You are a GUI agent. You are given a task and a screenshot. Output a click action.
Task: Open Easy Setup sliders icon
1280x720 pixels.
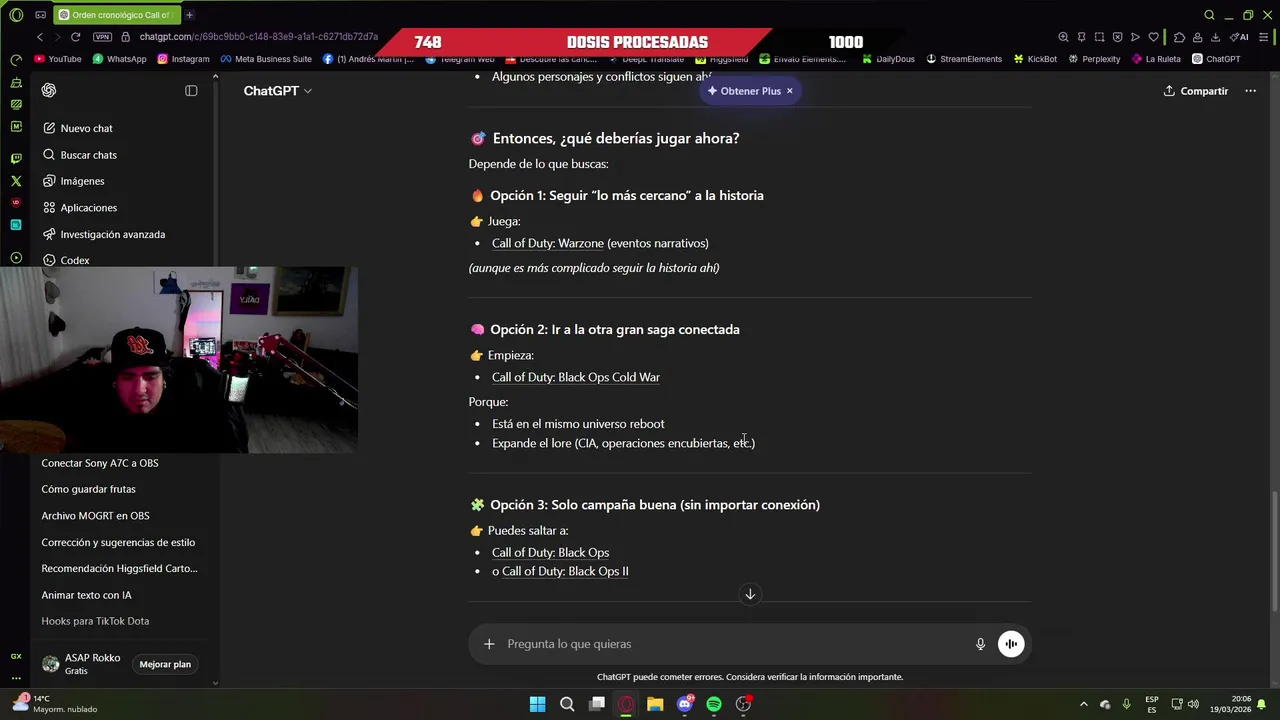1263,37
